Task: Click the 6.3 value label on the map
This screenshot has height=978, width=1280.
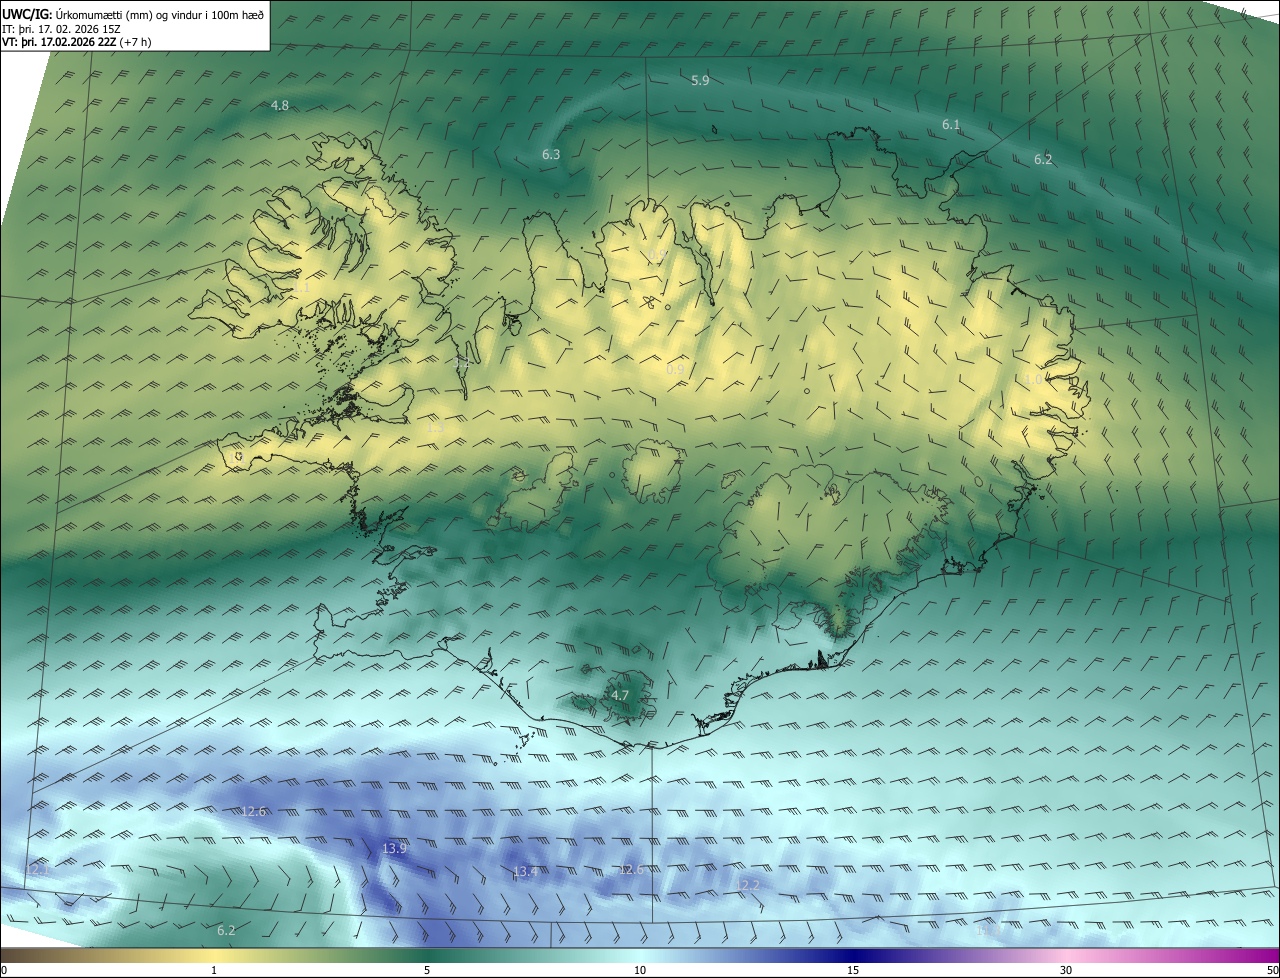Action: click(551, 154)
